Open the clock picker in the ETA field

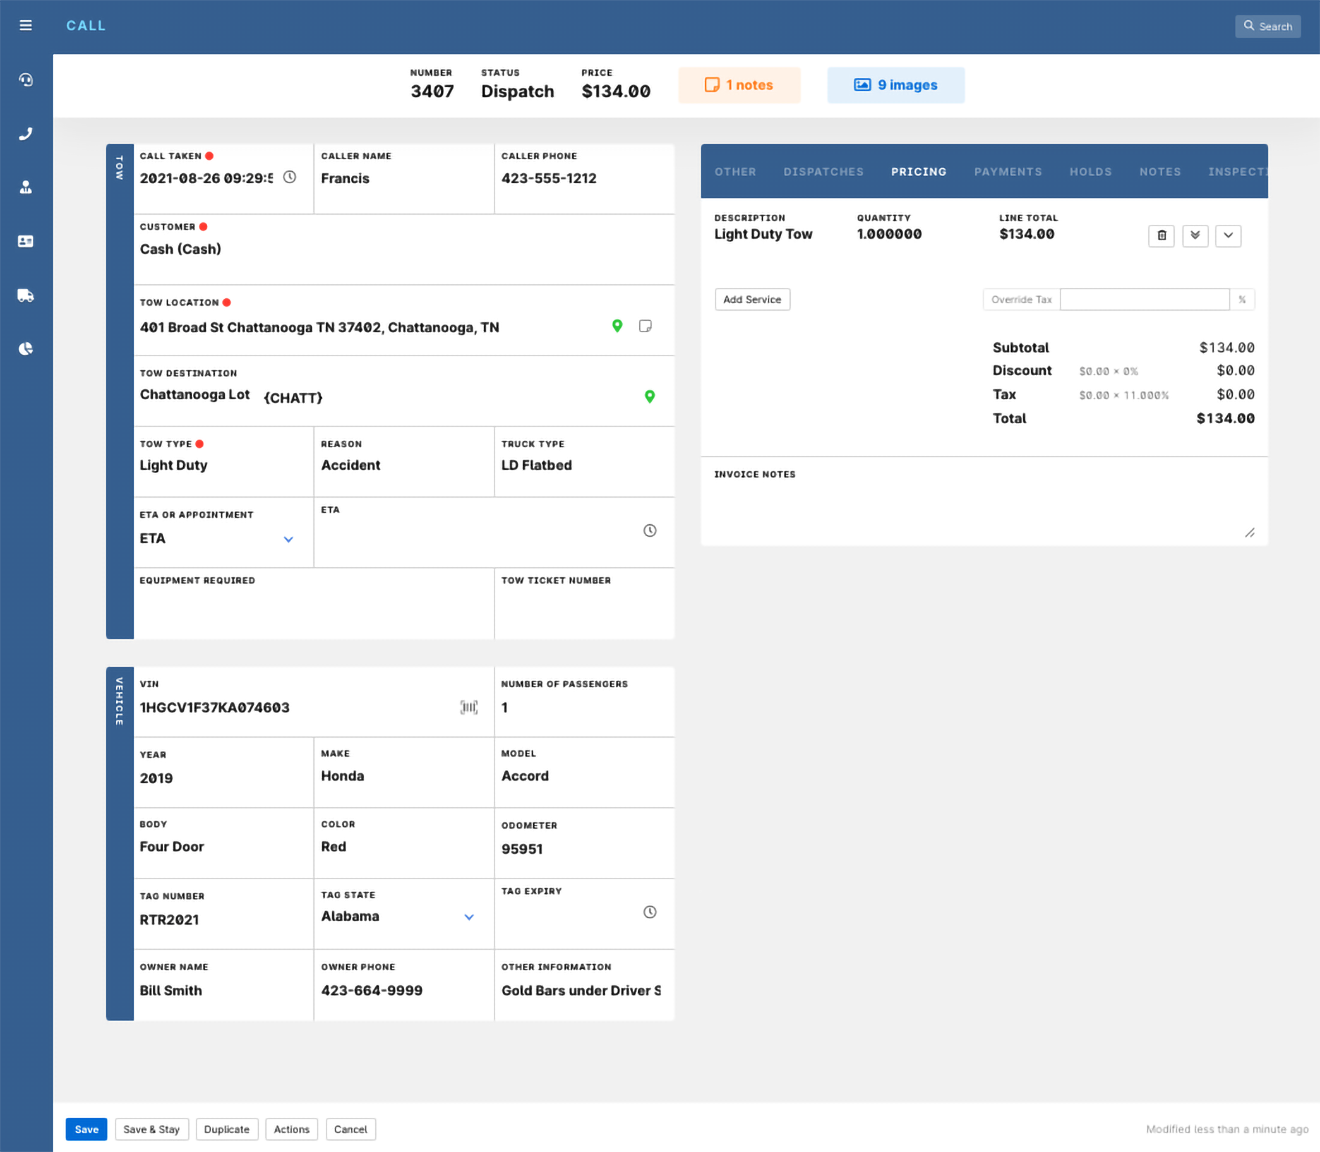click(649, 531)
